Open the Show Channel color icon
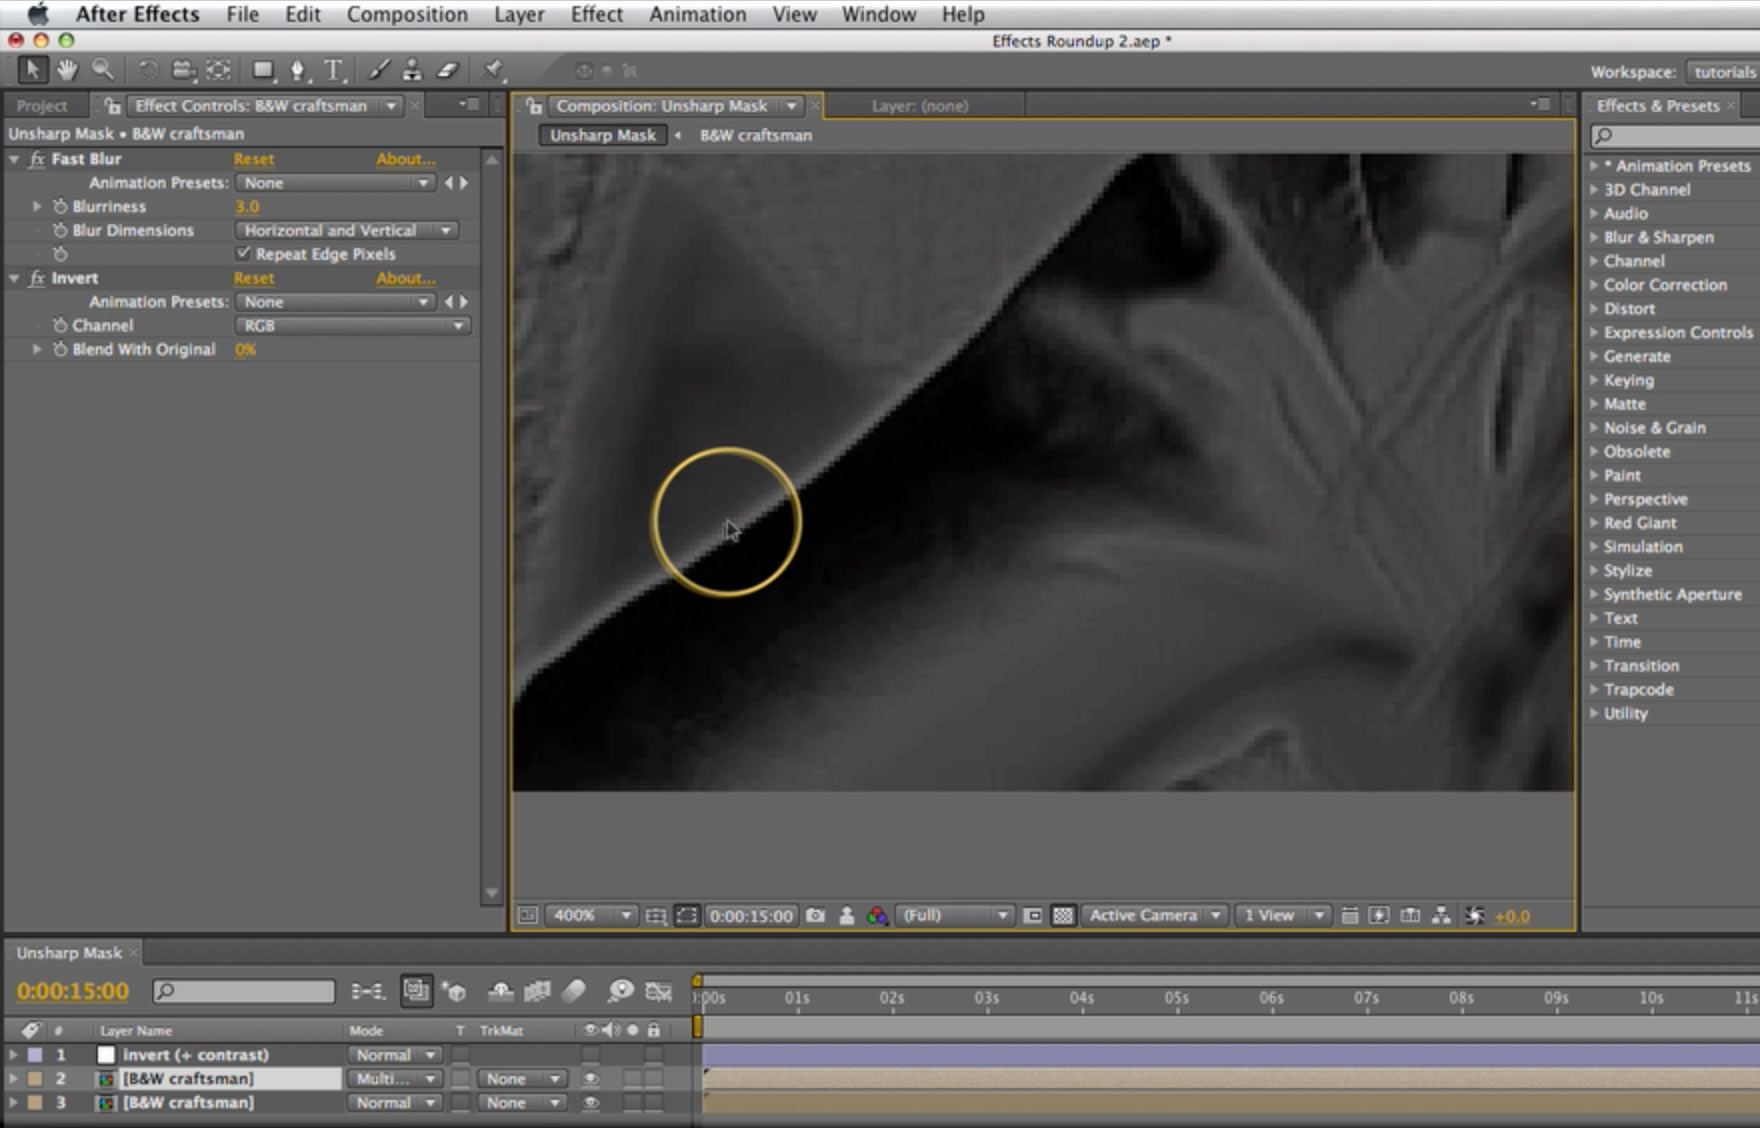Viewport: 1760px width, 1128px height. tap(877, 916)
